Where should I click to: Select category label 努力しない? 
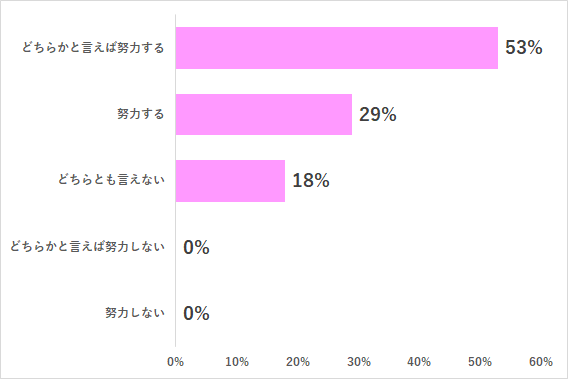point(135,313)
